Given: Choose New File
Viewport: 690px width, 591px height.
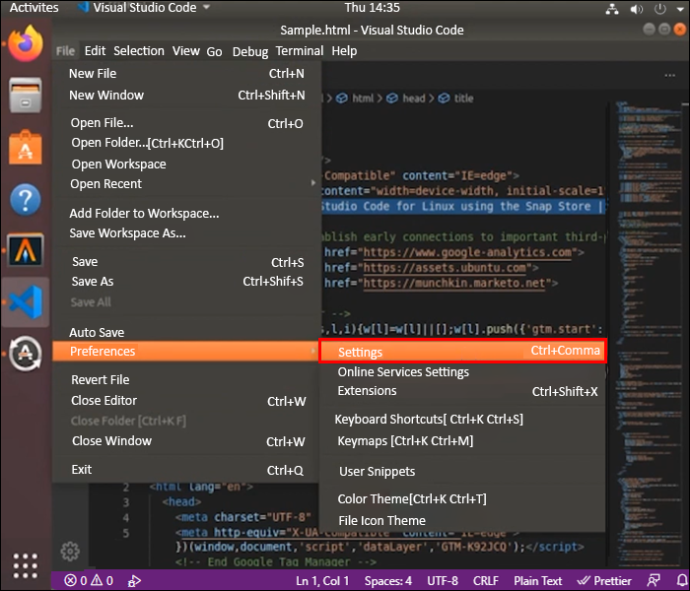Looking at the screenshot, I should pyautogui.click(x=187, y=73).
